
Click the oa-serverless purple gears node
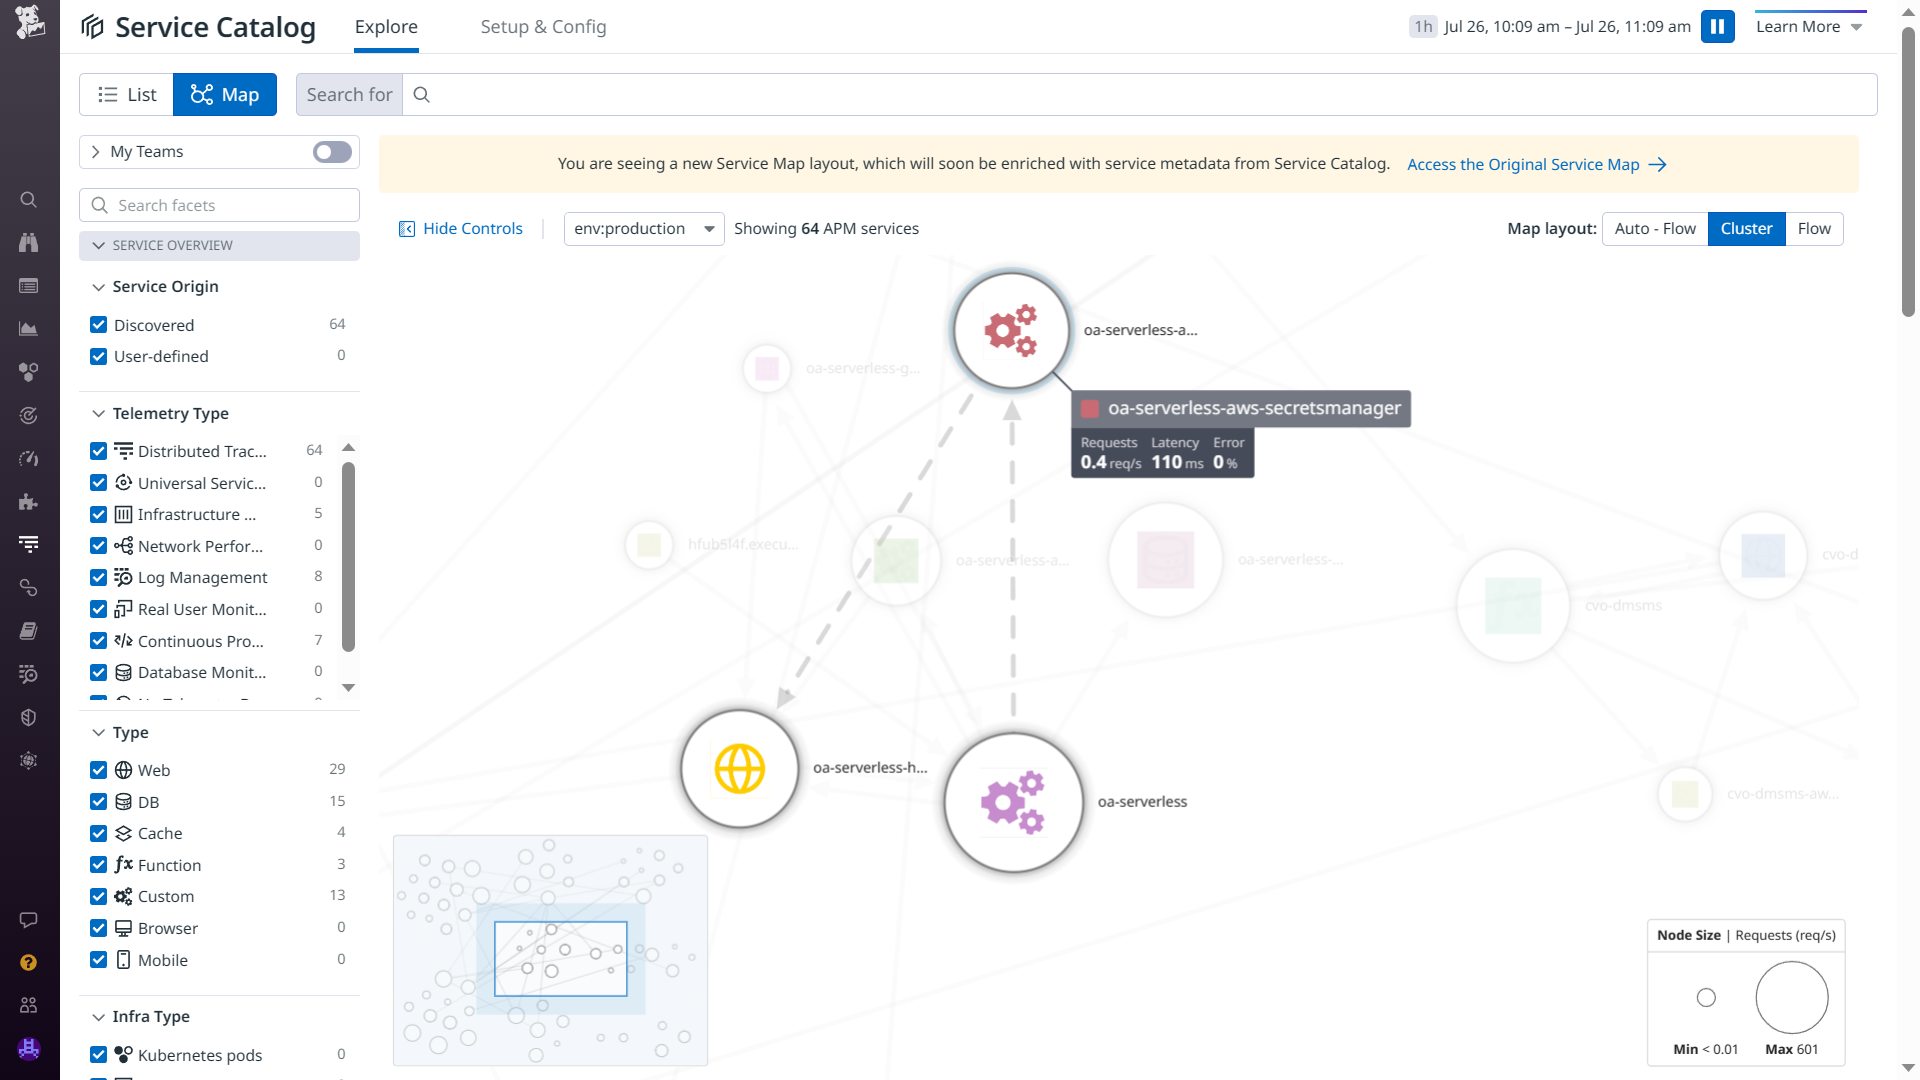point(1013,802)
